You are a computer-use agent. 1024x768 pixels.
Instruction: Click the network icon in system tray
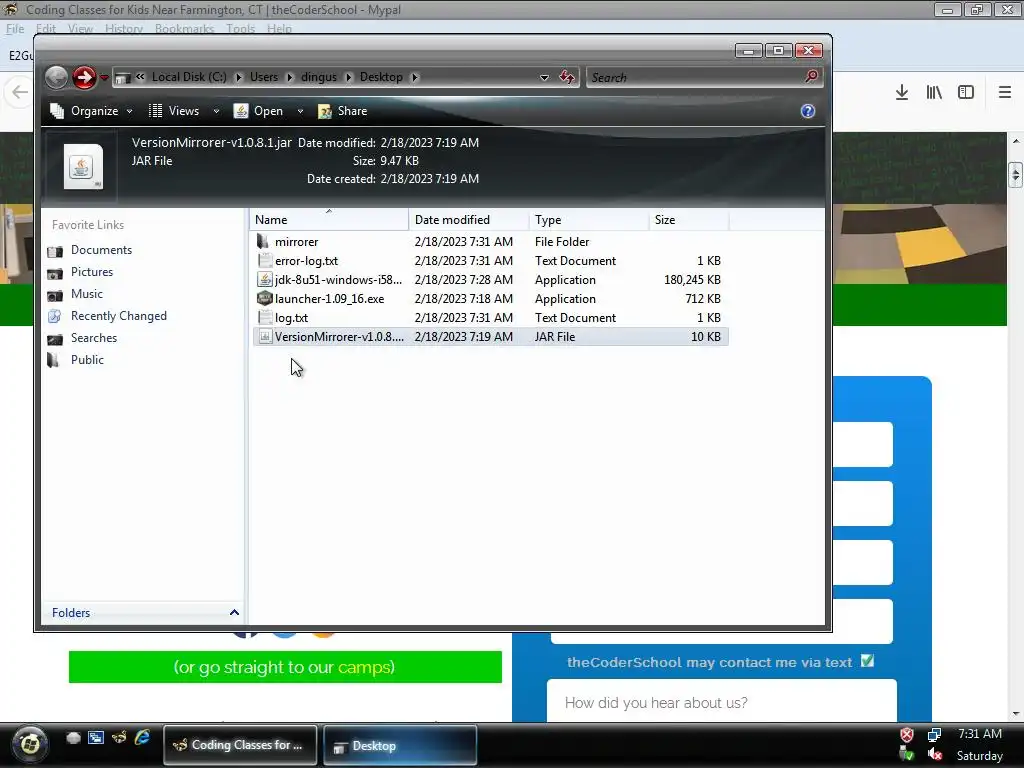(x=935, y=735)
